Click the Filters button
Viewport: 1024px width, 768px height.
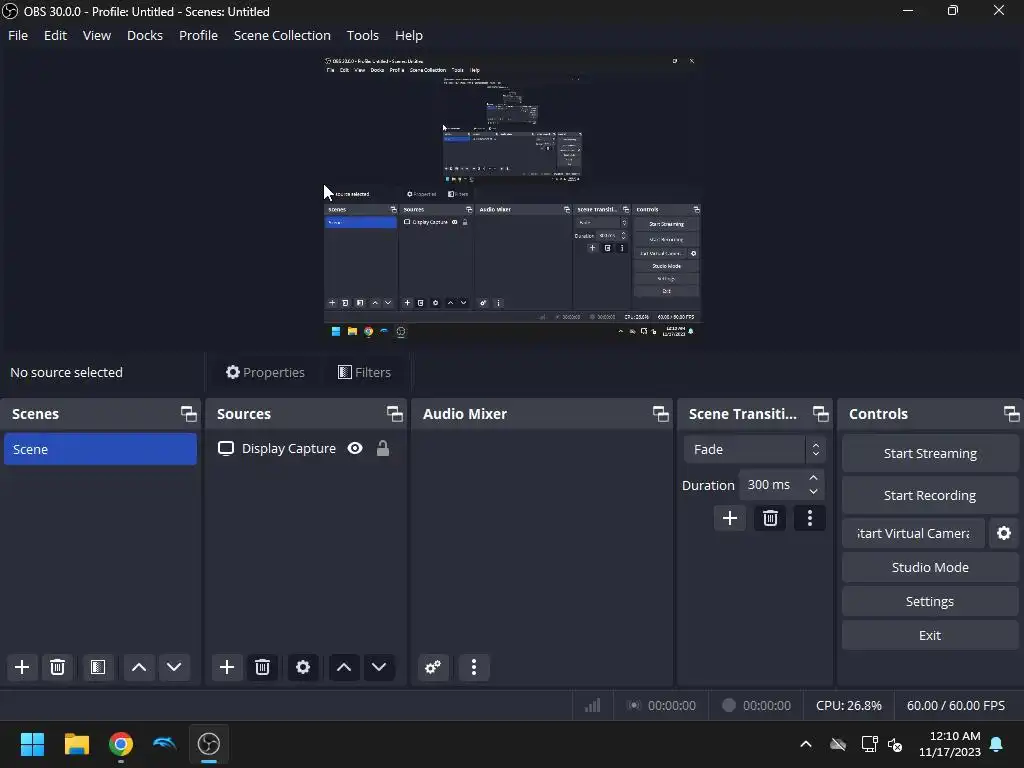pyautogui.click(x=364, y=372)
